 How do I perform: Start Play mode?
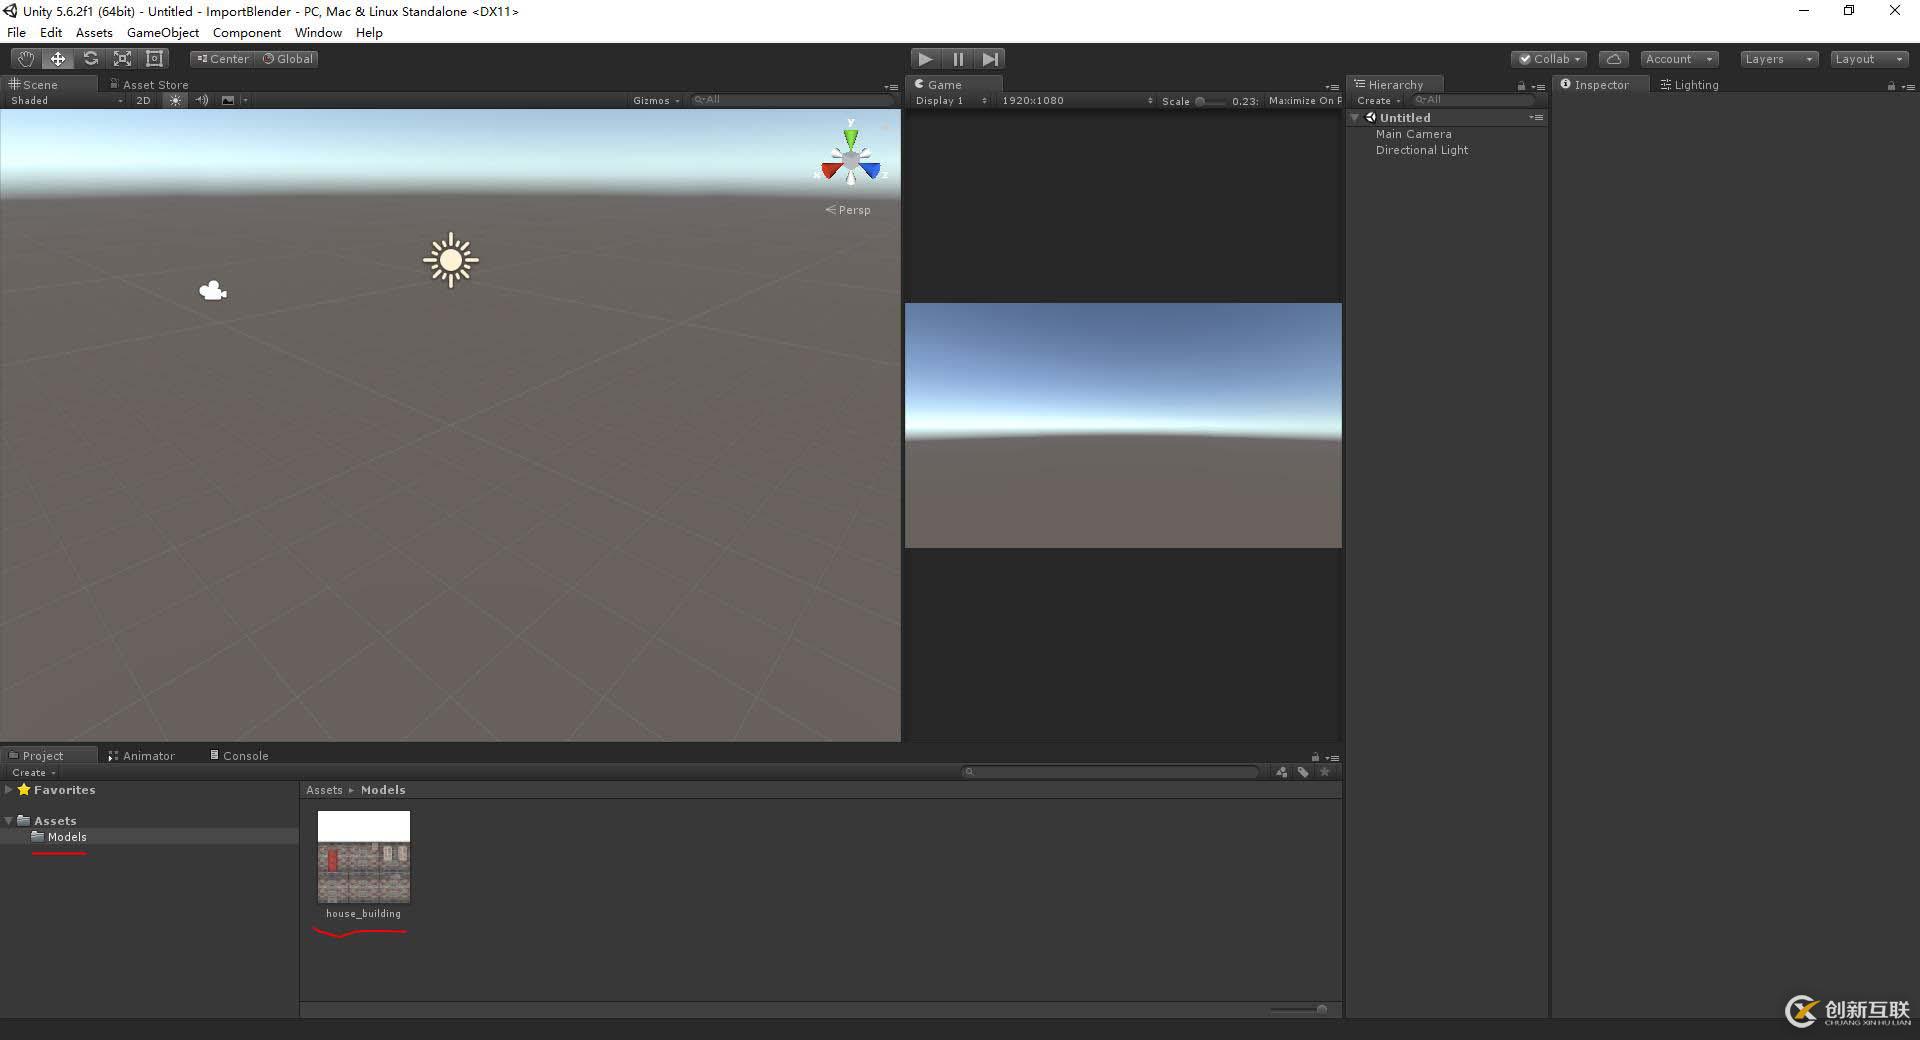click(925, 59)
